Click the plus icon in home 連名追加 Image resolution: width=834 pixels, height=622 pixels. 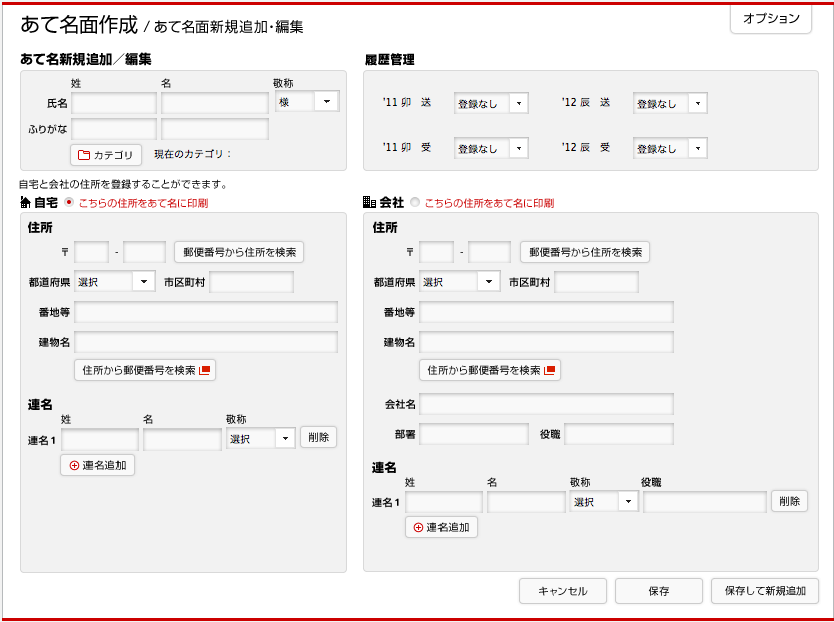coord(74,466)
